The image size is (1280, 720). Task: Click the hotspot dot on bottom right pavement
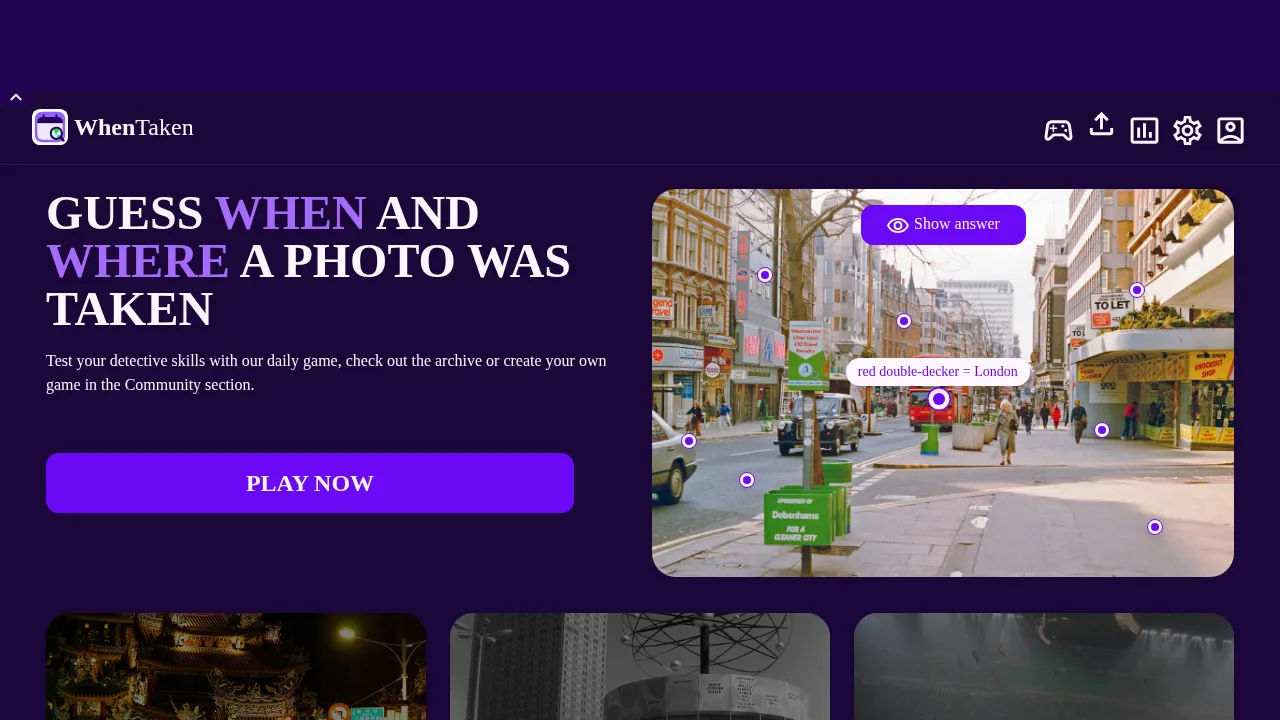[1155, 527]
